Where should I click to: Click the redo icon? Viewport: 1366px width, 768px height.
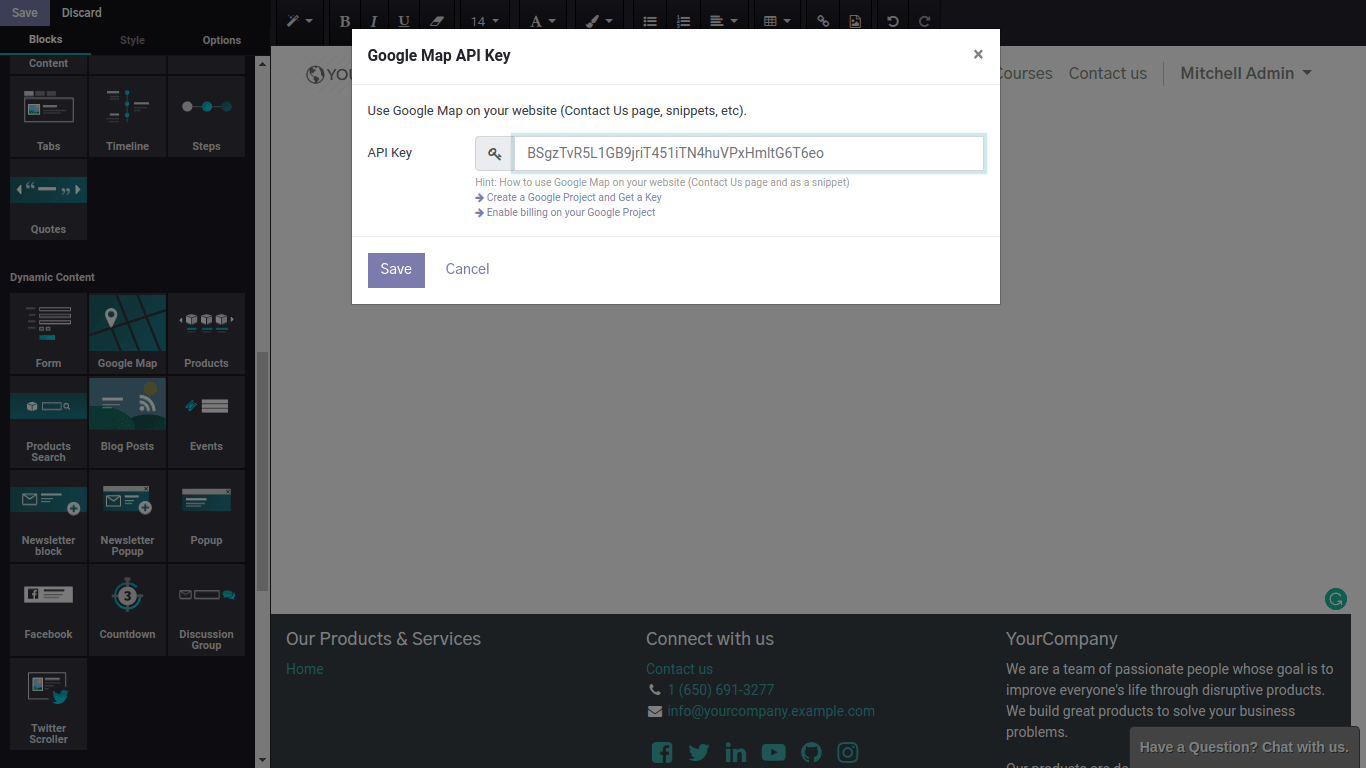[925, 21]
